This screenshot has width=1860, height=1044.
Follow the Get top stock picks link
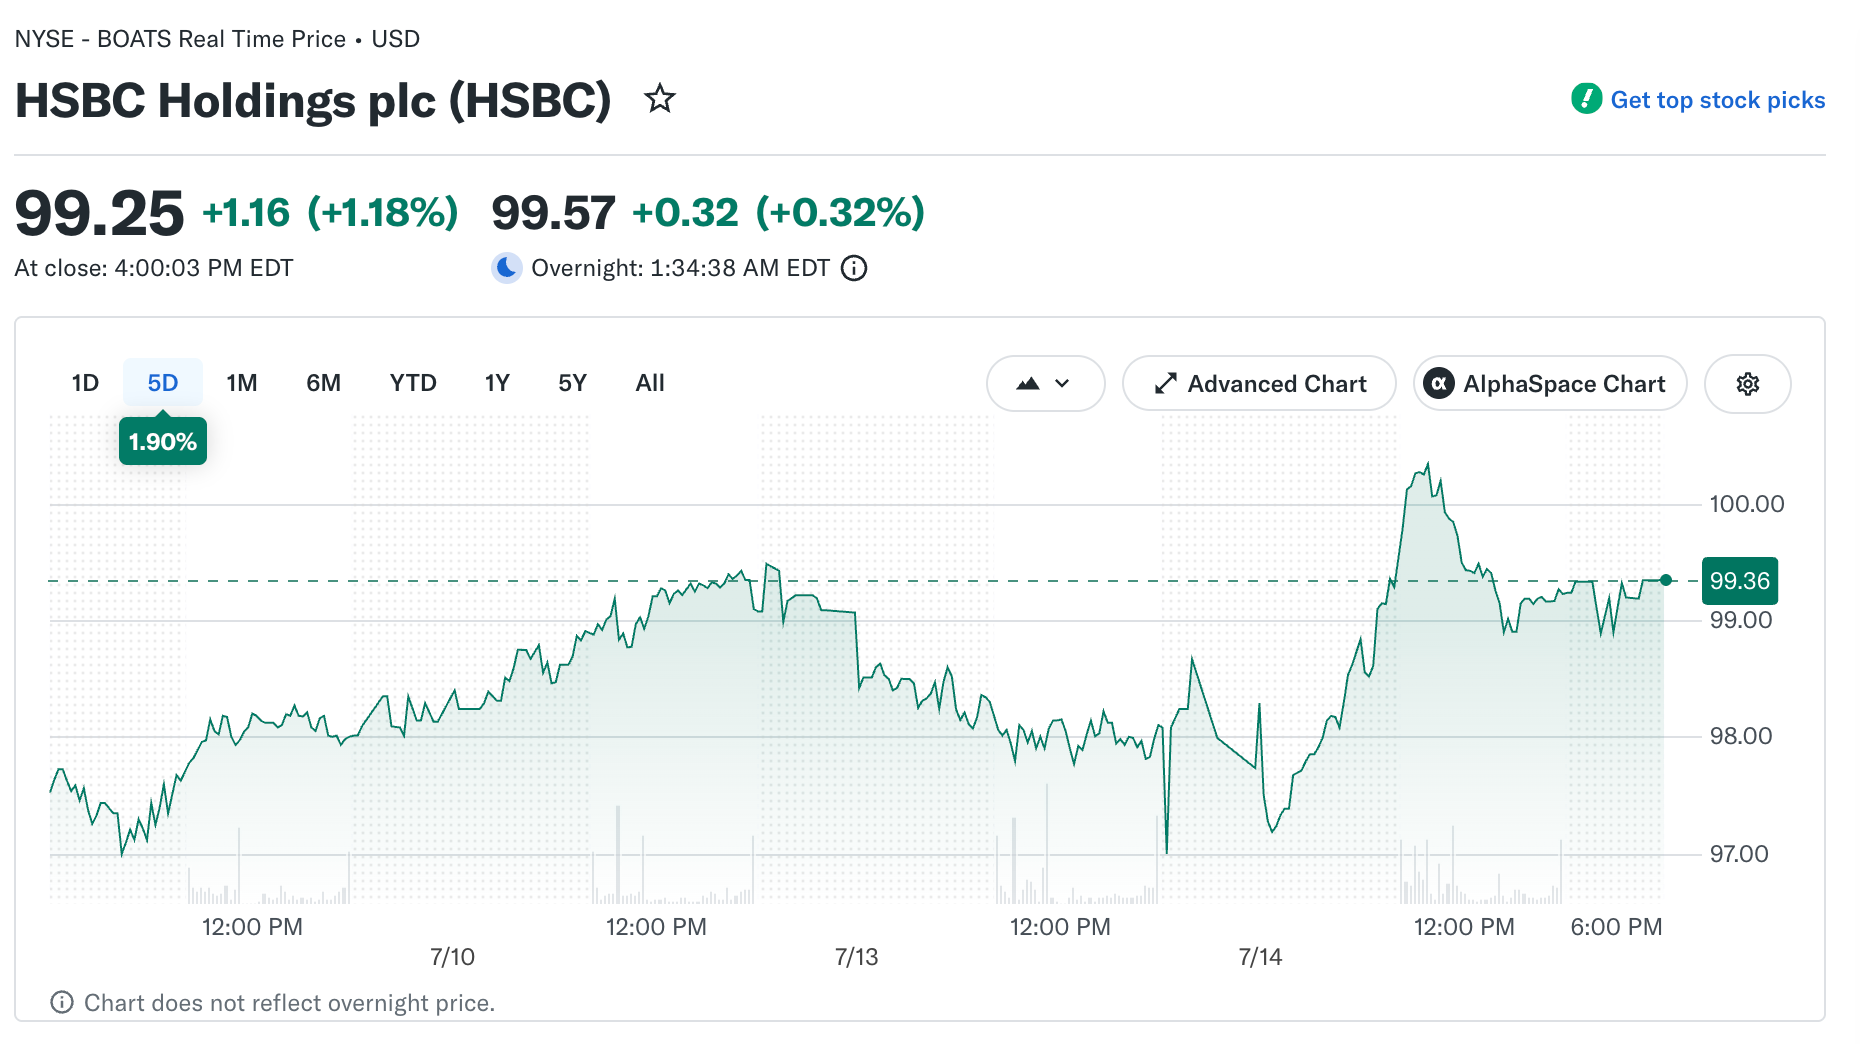1717,100
